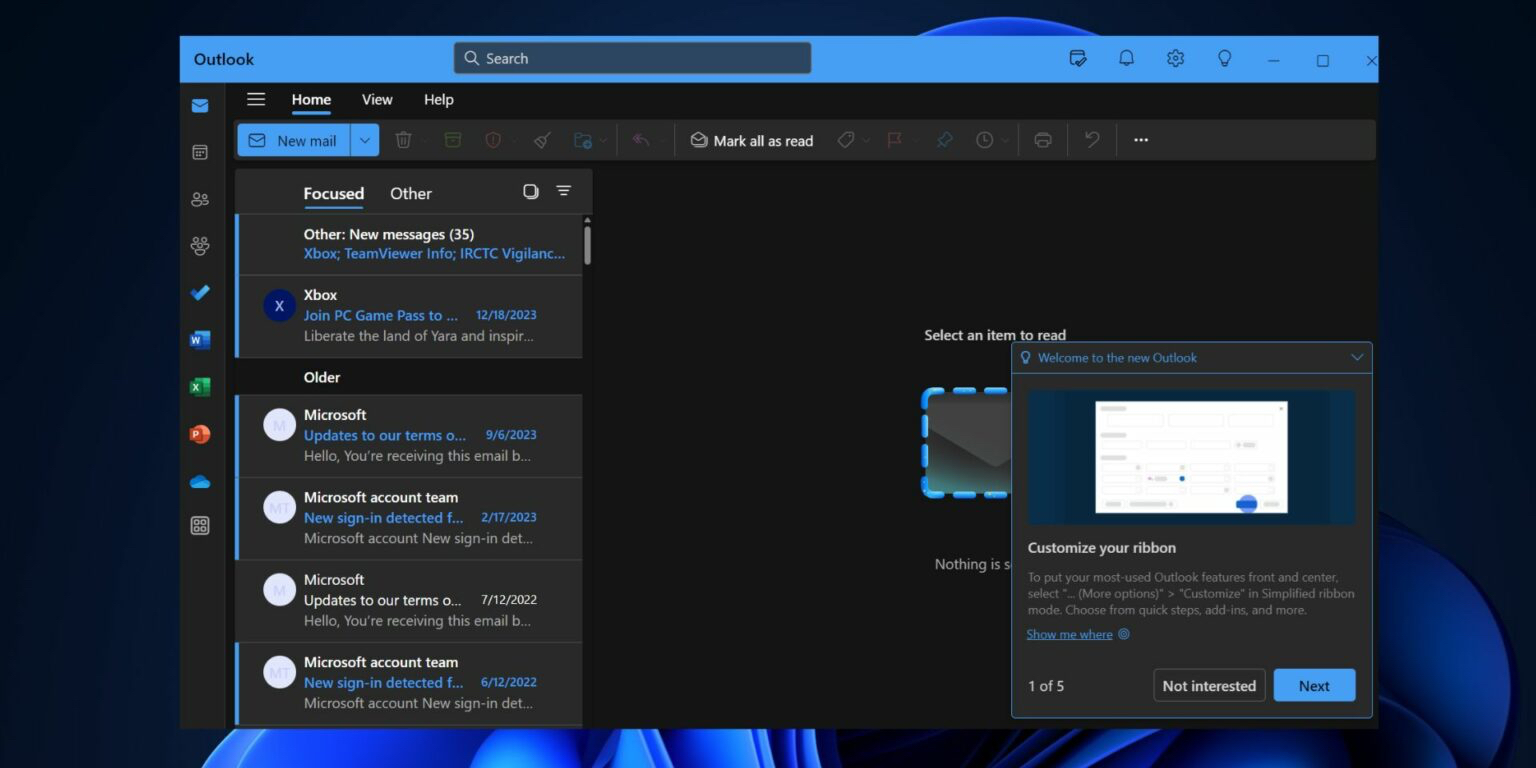Click the Archive icon in ribbon
The height and width of the screenshot is (768, 1536).
click(453, 141)
